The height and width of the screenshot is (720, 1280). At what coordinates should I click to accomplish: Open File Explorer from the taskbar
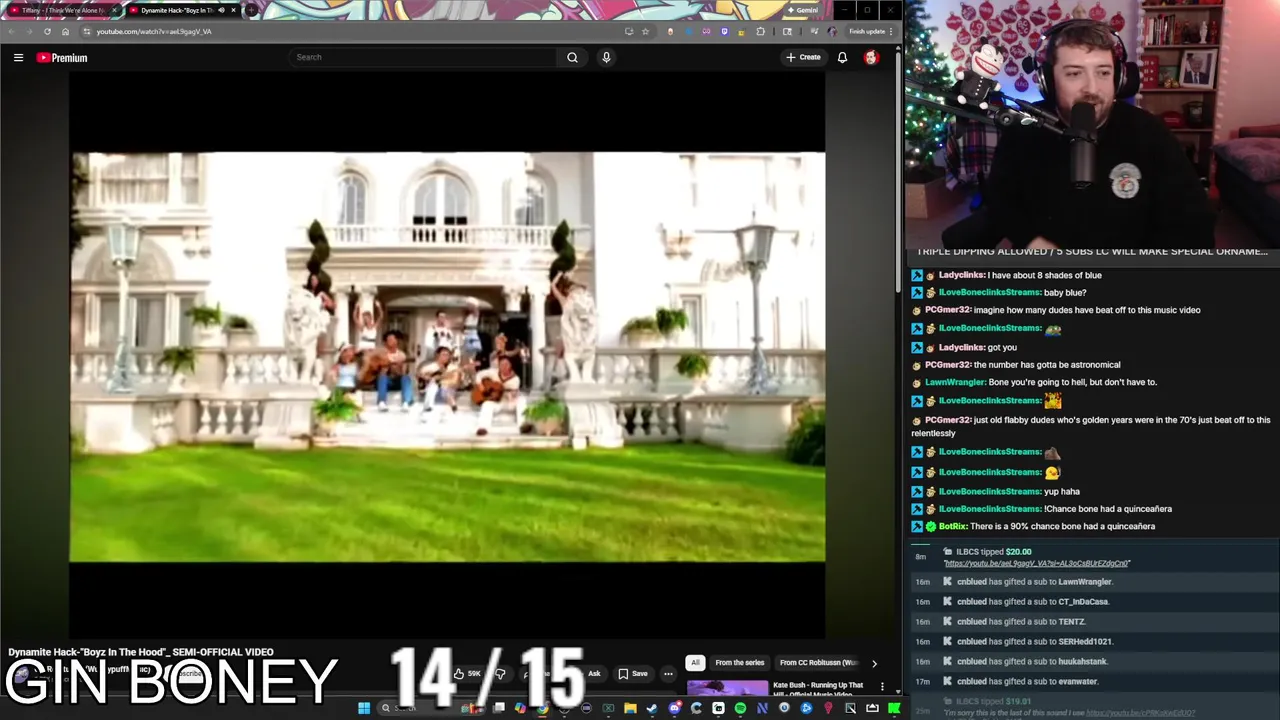(630, 708)
